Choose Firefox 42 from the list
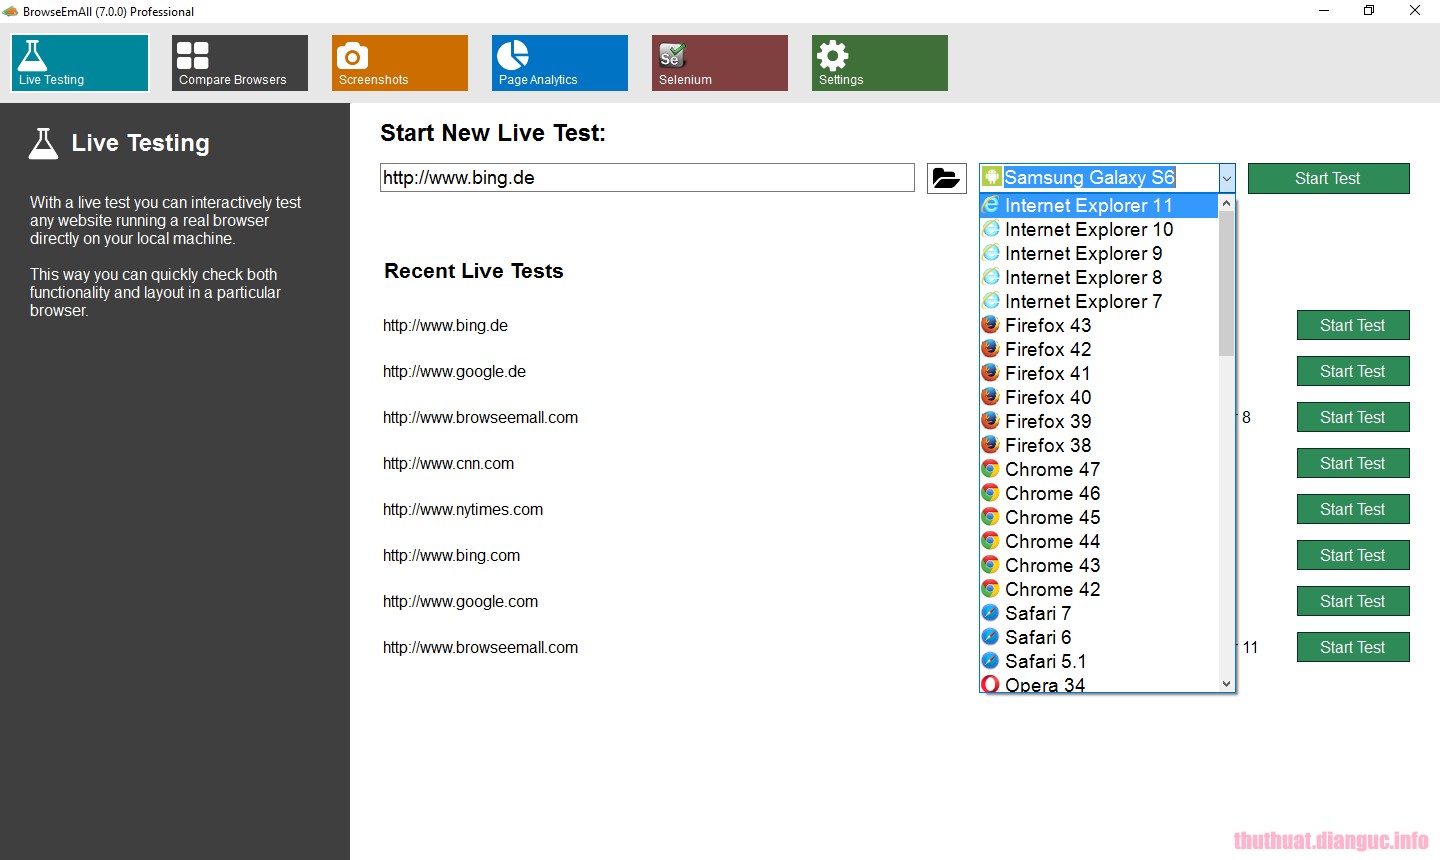 (x=1099, y=349)
